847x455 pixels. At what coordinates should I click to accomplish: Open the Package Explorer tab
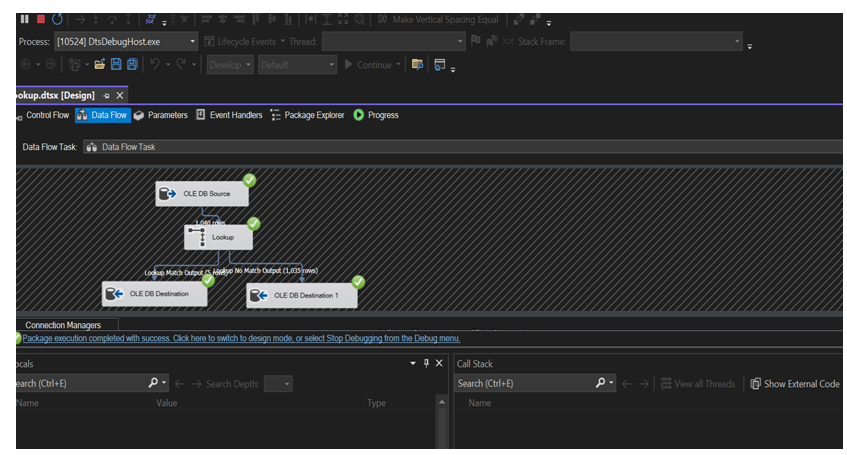coord(308,115)
